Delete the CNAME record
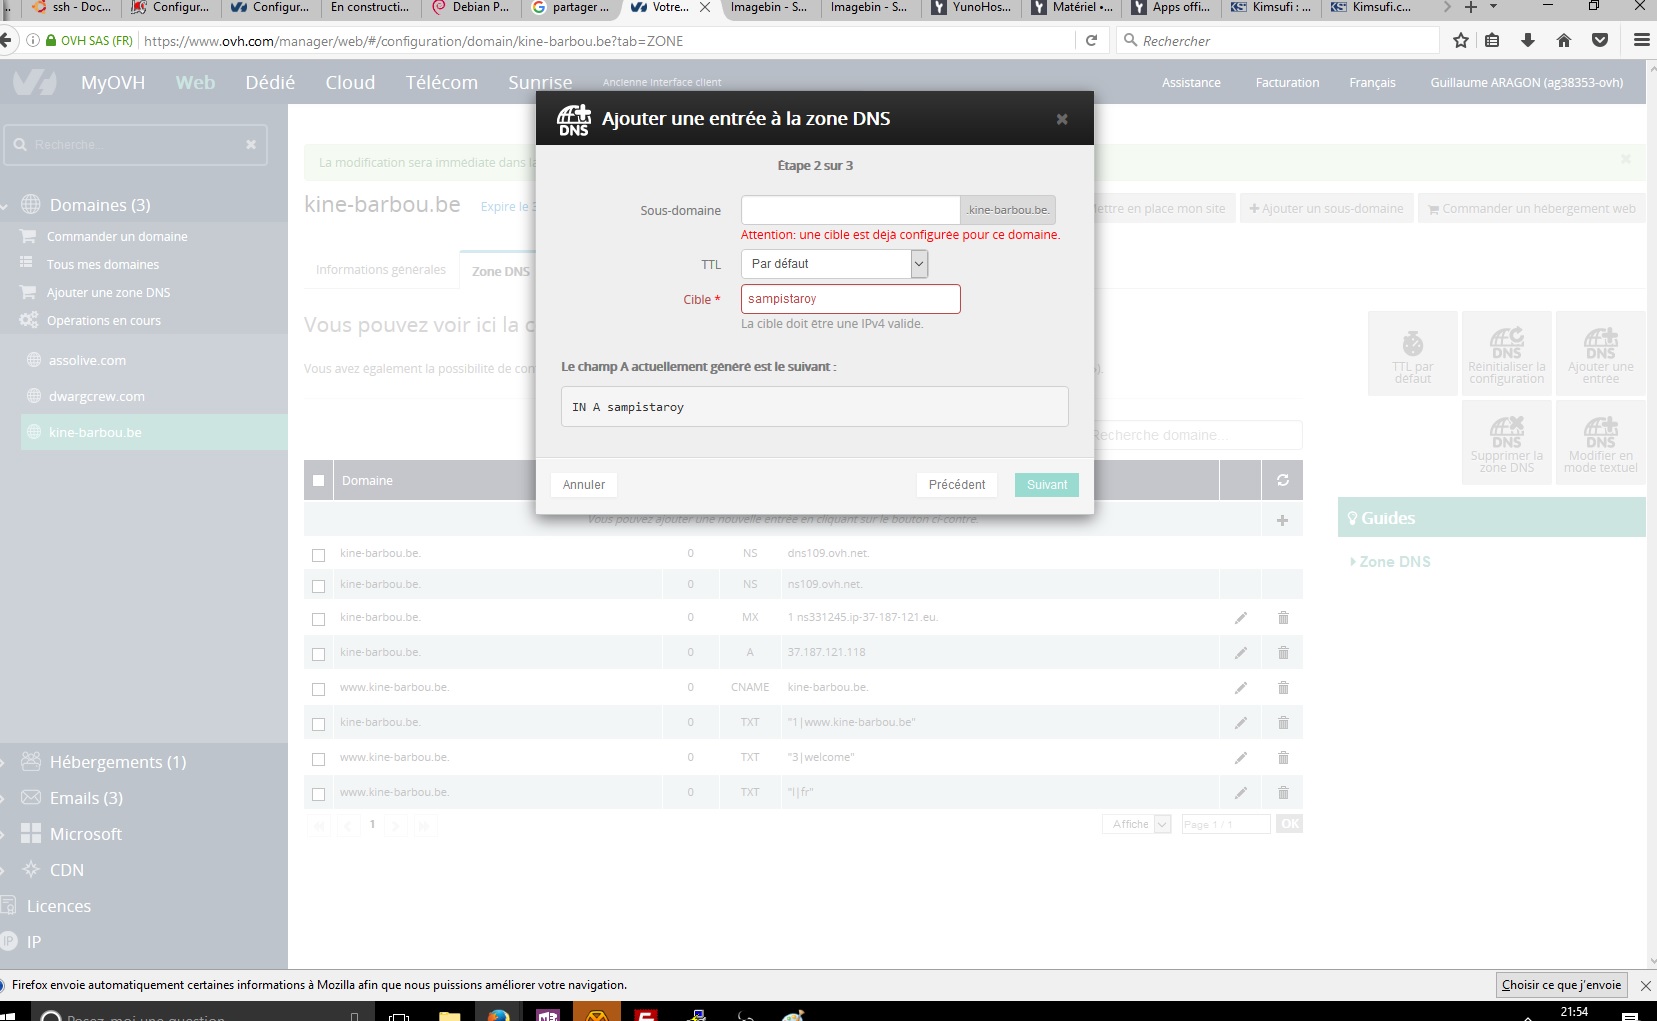The width and height of the screenshot is (1657, 1021). coord(1283,688)
